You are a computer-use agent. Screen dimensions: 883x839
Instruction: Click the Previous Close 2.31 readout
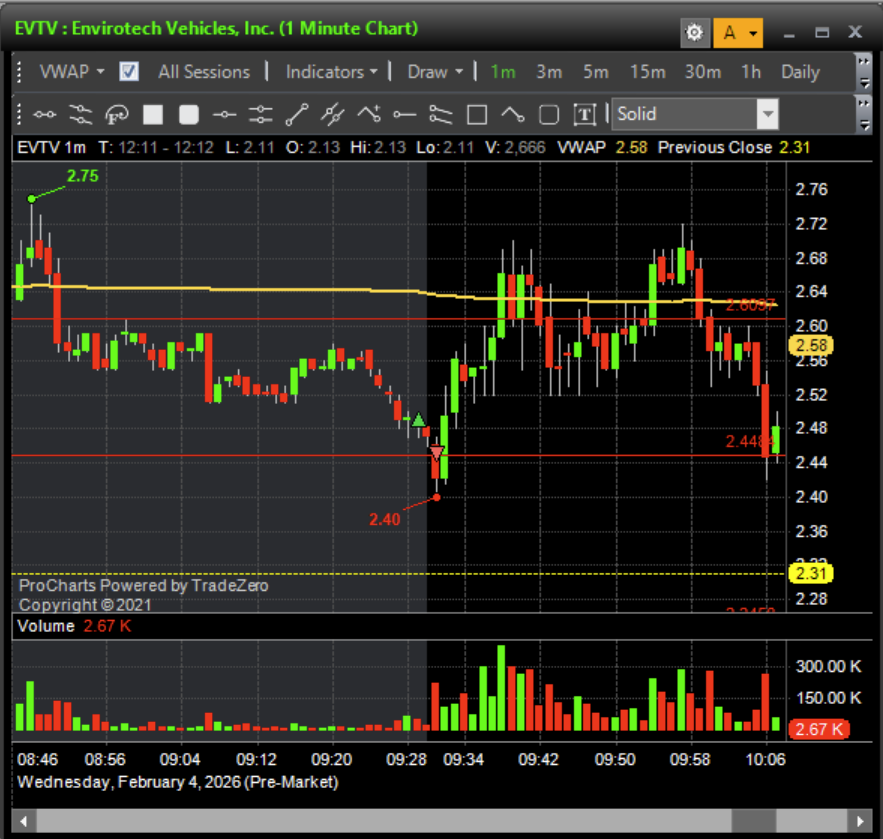tap(734, 148)
